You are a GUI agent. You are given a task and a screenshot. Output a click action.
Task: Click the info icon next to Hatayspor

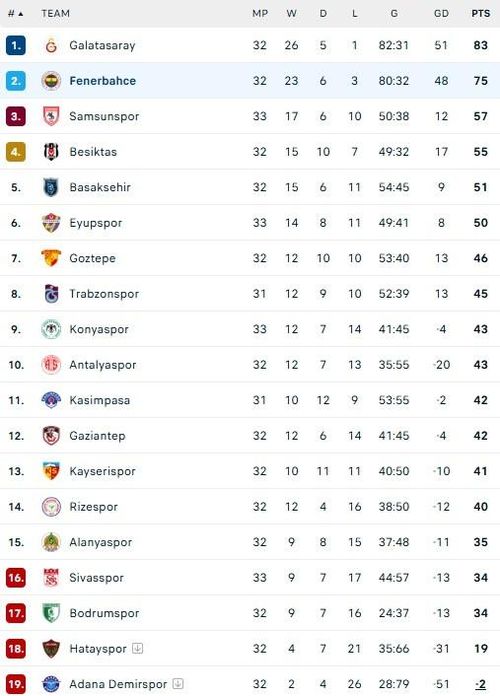click(138, 649)
